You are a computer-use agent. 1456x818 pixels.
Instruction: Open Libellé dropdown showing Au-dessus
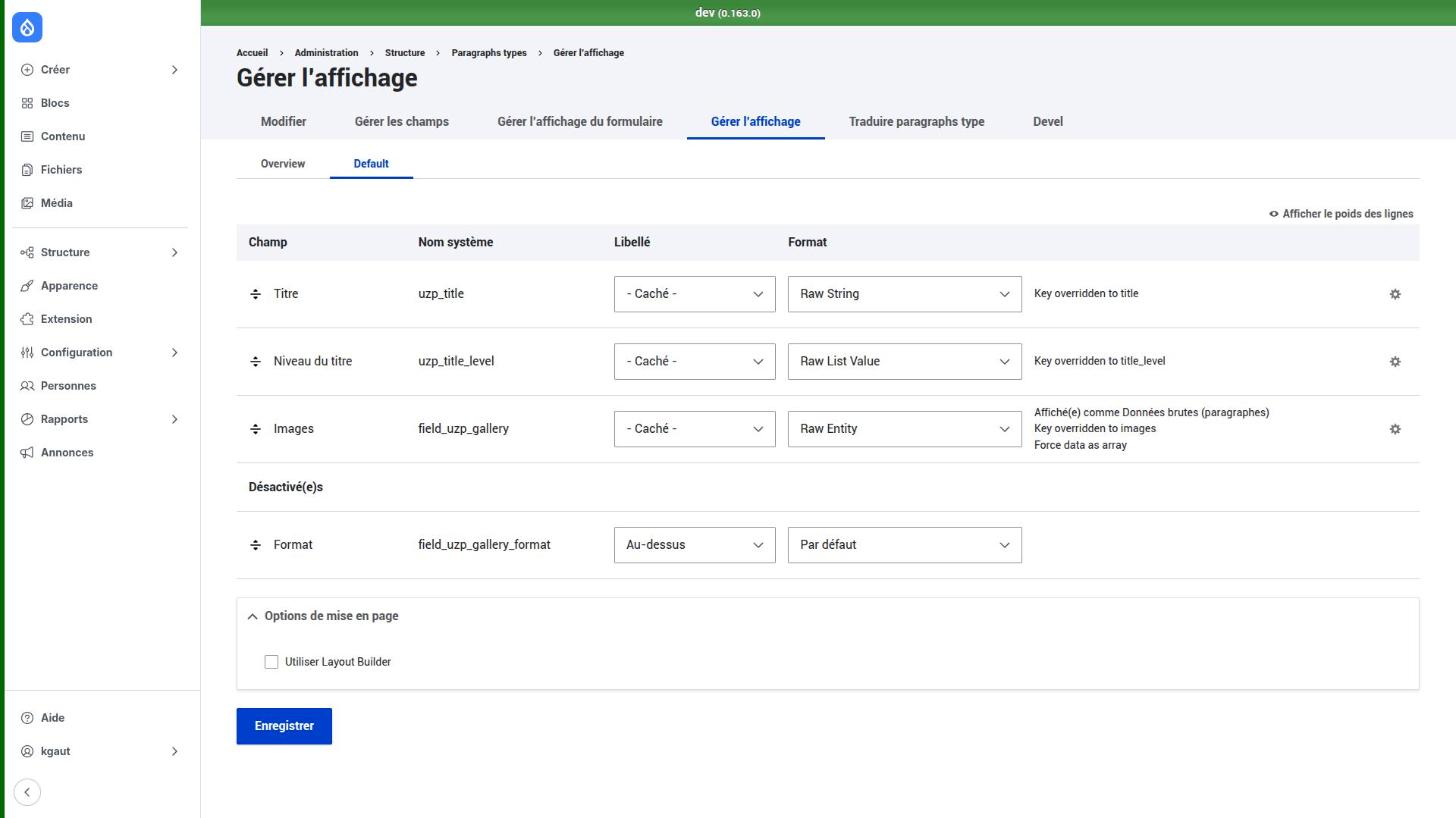pos(694,545)
